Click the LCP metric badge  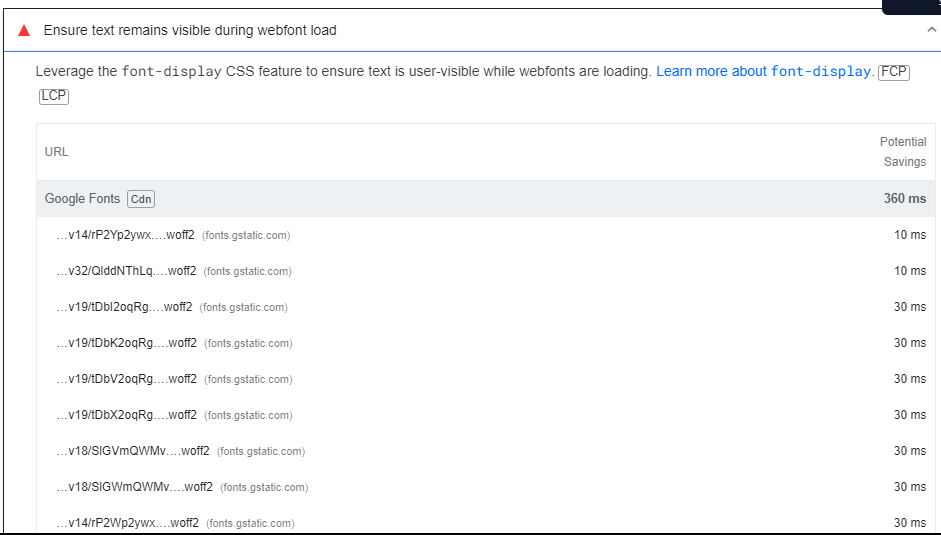[54, 96]
